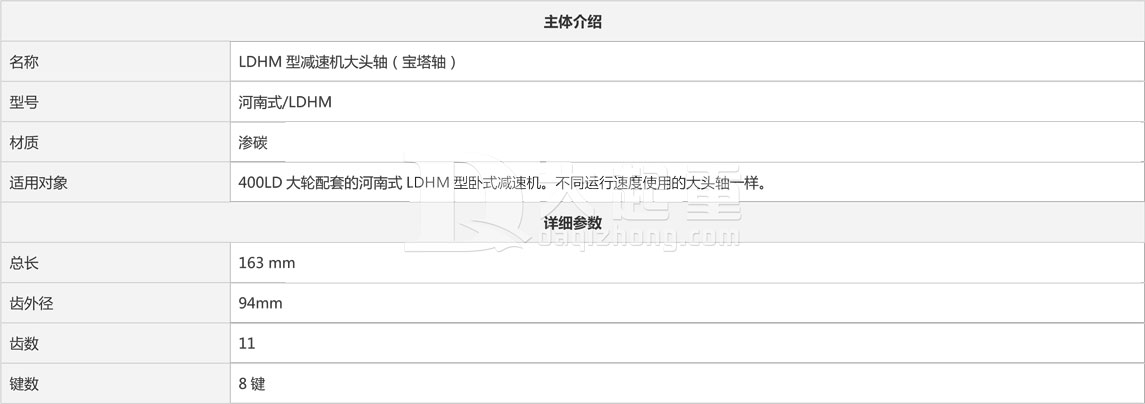Click the 渗碳 material value
Screen dimensions: 1145x404
(x=253, y=142)
